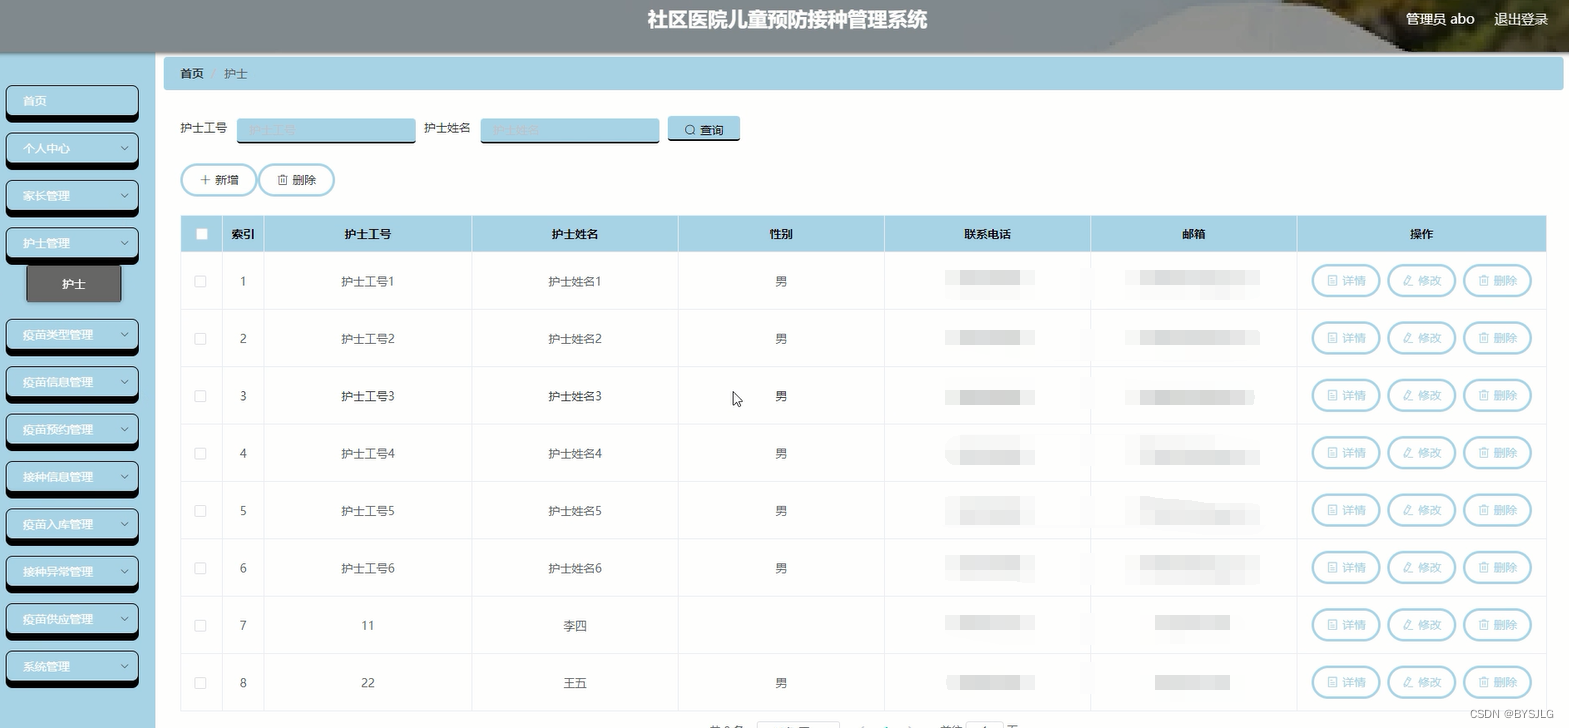Expand the 接种异常管理 menu
This screenshot has height=728, width=1569.
(x=72, y=572)
